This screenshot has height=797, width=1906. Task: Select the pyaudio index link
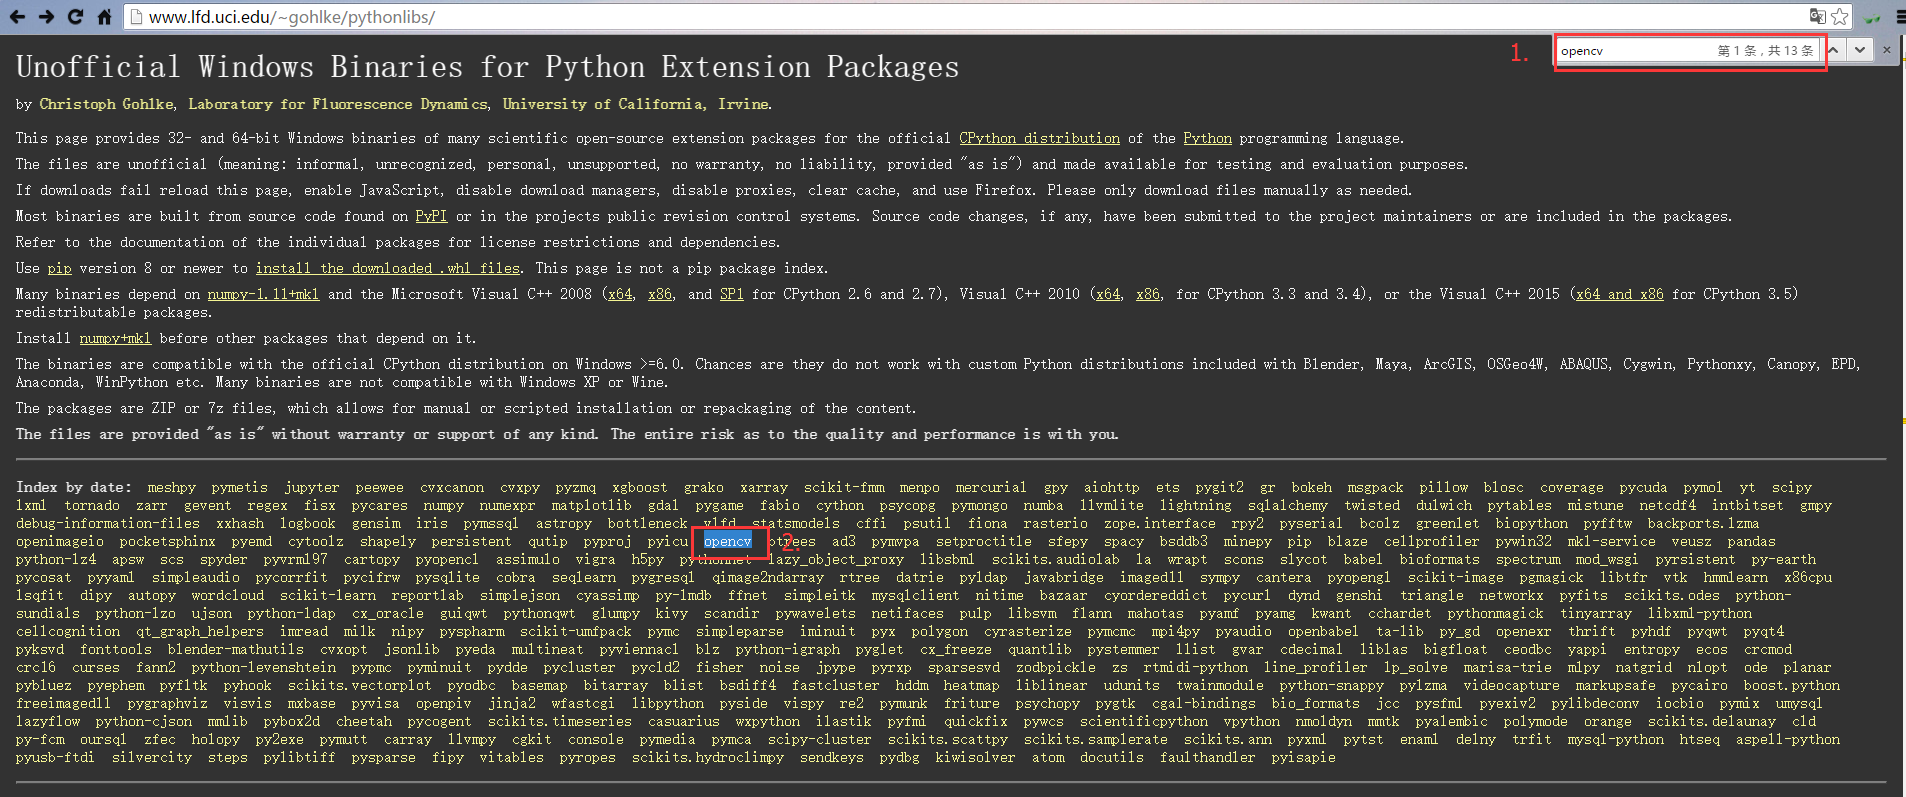point(1244,631)
